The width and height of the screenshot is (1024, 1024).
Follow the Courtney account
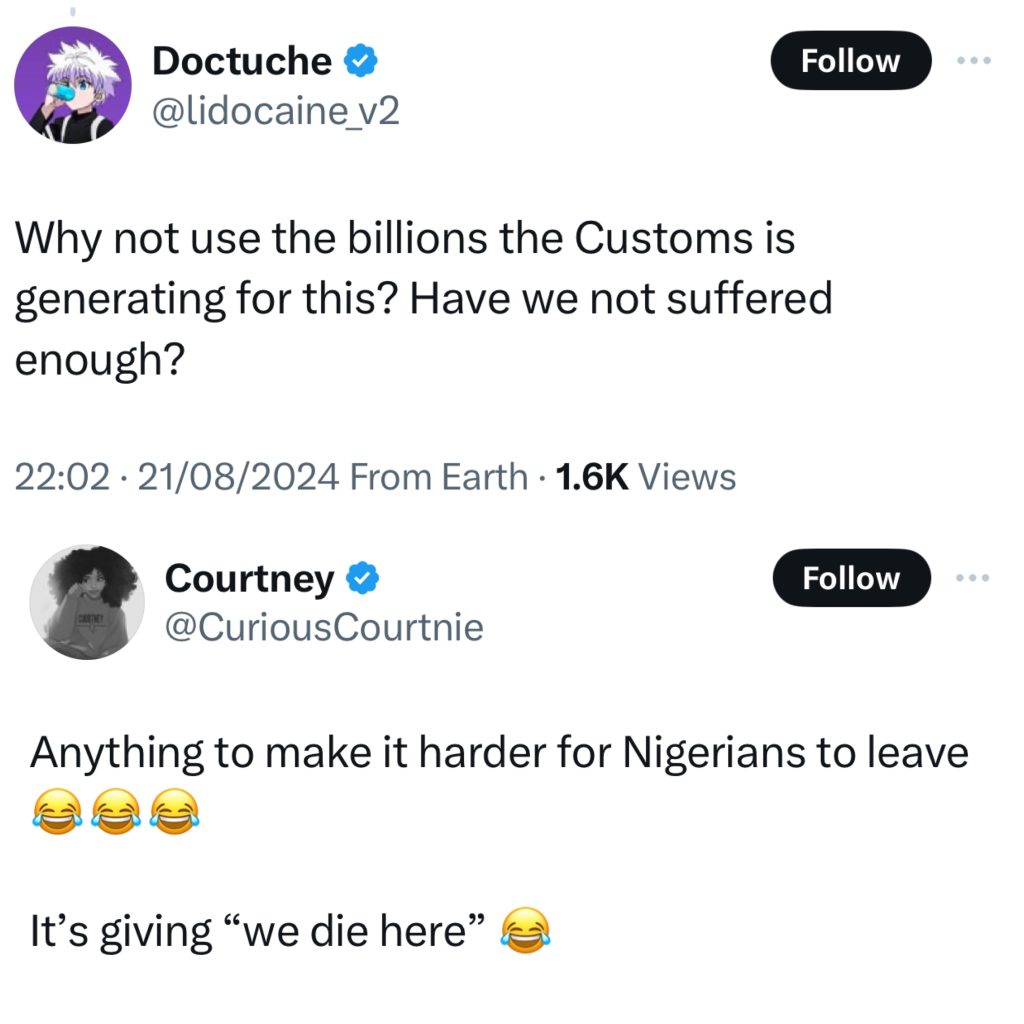point(850,578)
